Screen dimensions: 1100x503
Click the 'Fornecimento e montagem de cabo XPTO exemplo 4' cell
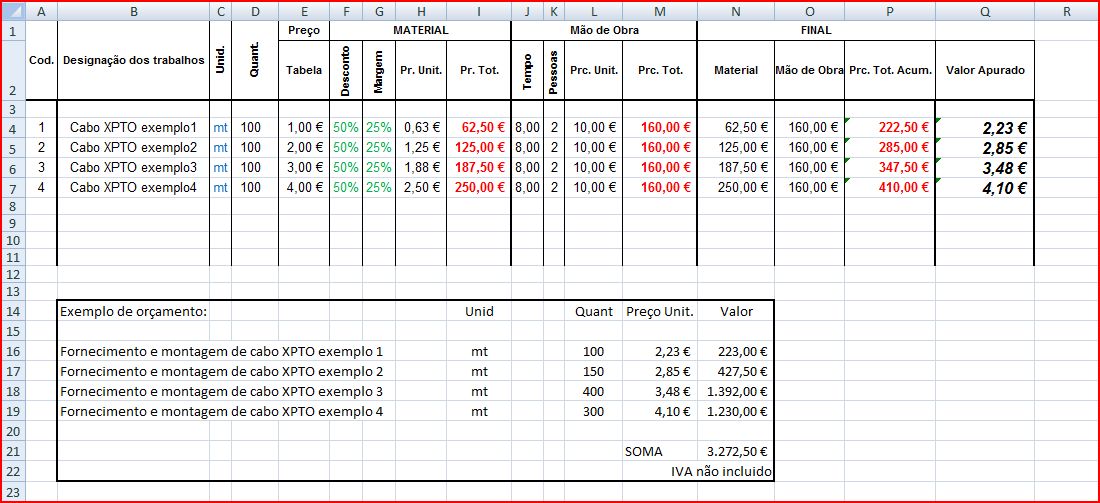tap(222, 411)
